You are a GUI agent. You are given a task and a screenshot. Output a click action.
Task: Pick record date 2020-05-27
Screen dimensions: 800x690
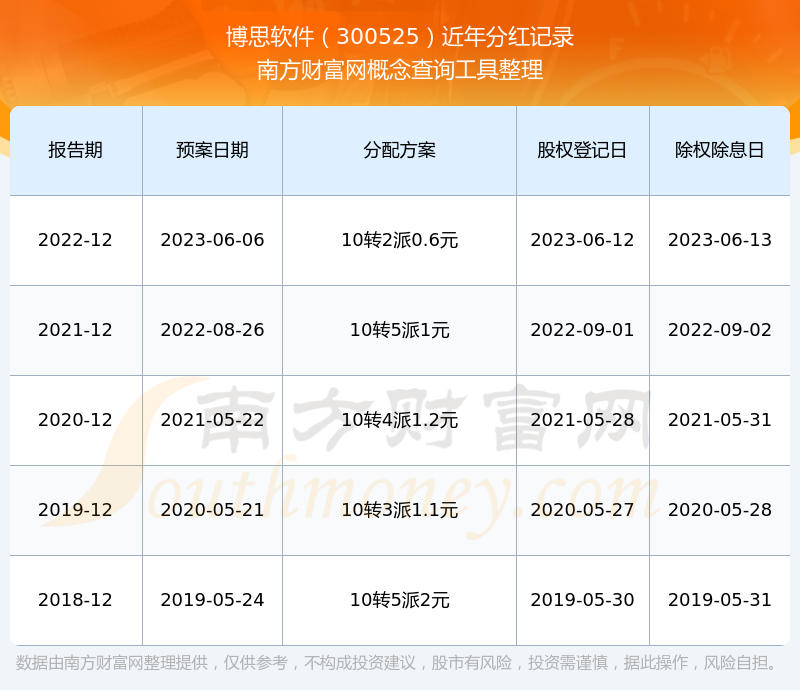click(x=582, y=509)
